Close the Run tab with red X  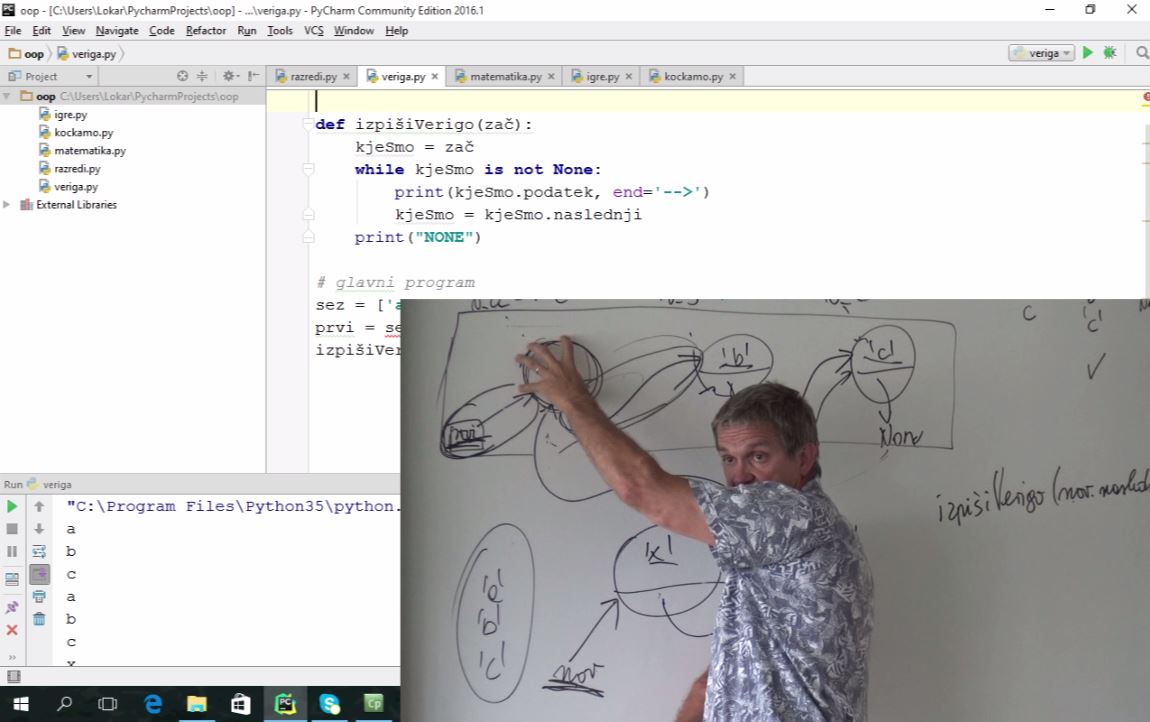click(x=12, y=630)
